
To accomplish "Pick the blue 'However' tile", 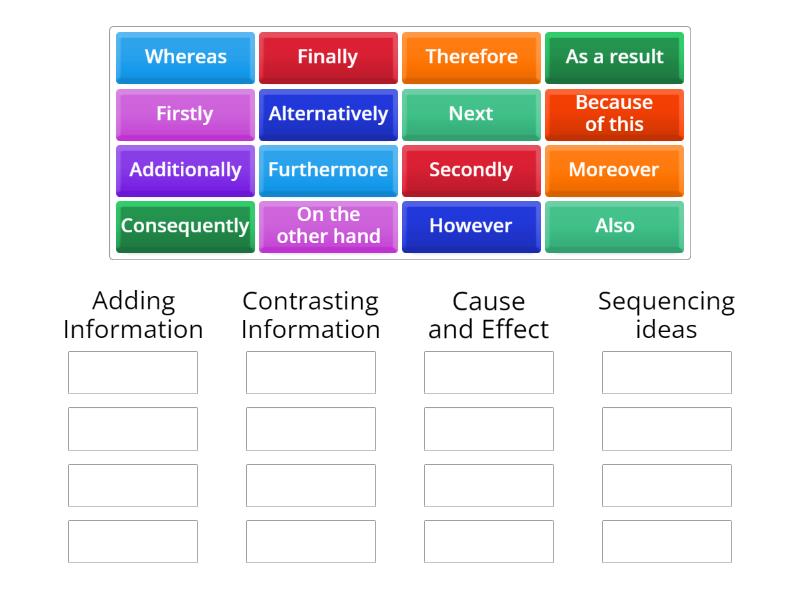I will point(471,226).
